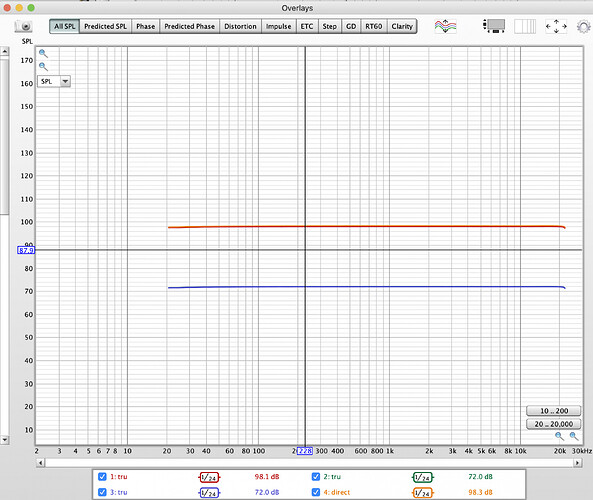593x500 pixels.
Task: Open smoothing 1/24 icon for trace 3: tru
Action: [x=209, y=493]
